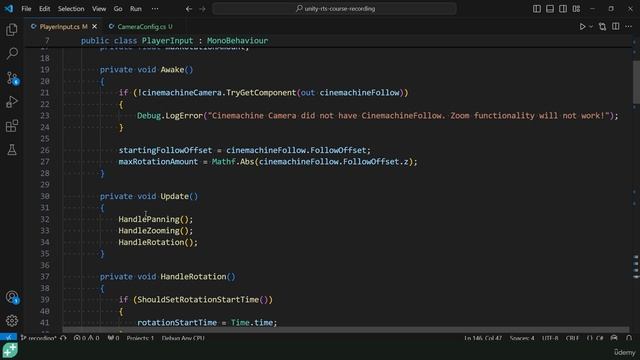The image size is (640, 360).
Task: Click ShouldSetRotationStartTime on line 39
Action: (x=198, y=300)
